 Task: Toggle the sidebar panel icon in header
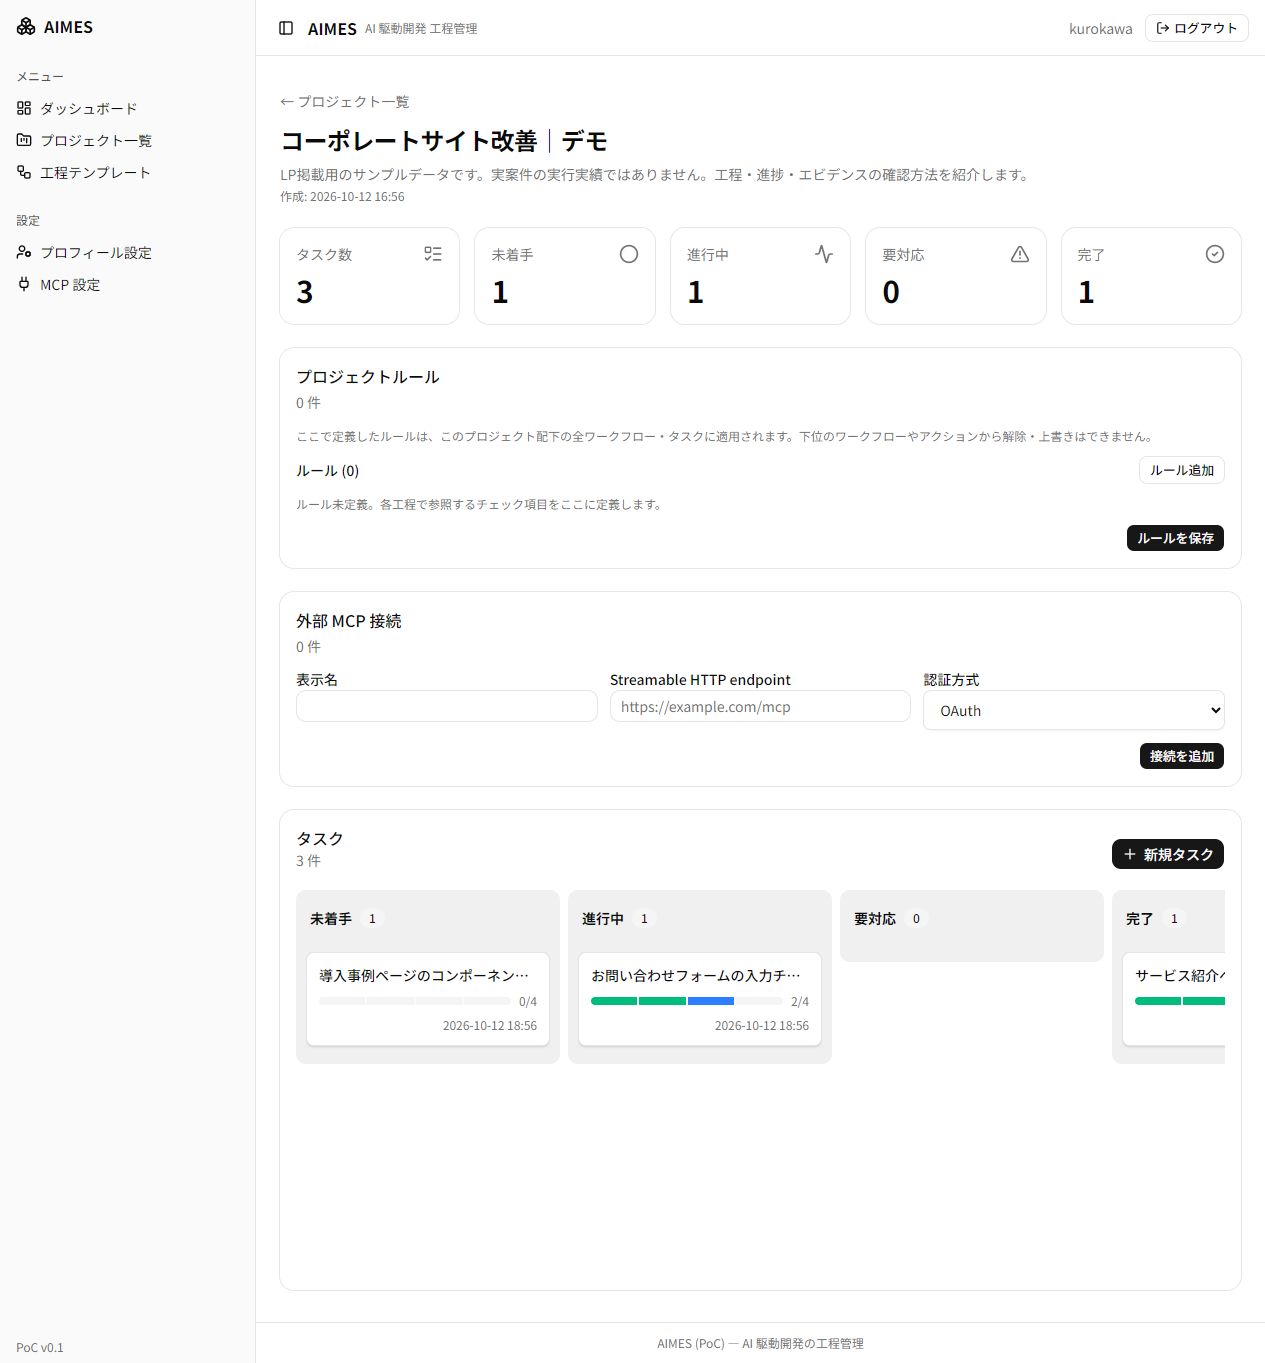tap(286, 28)
